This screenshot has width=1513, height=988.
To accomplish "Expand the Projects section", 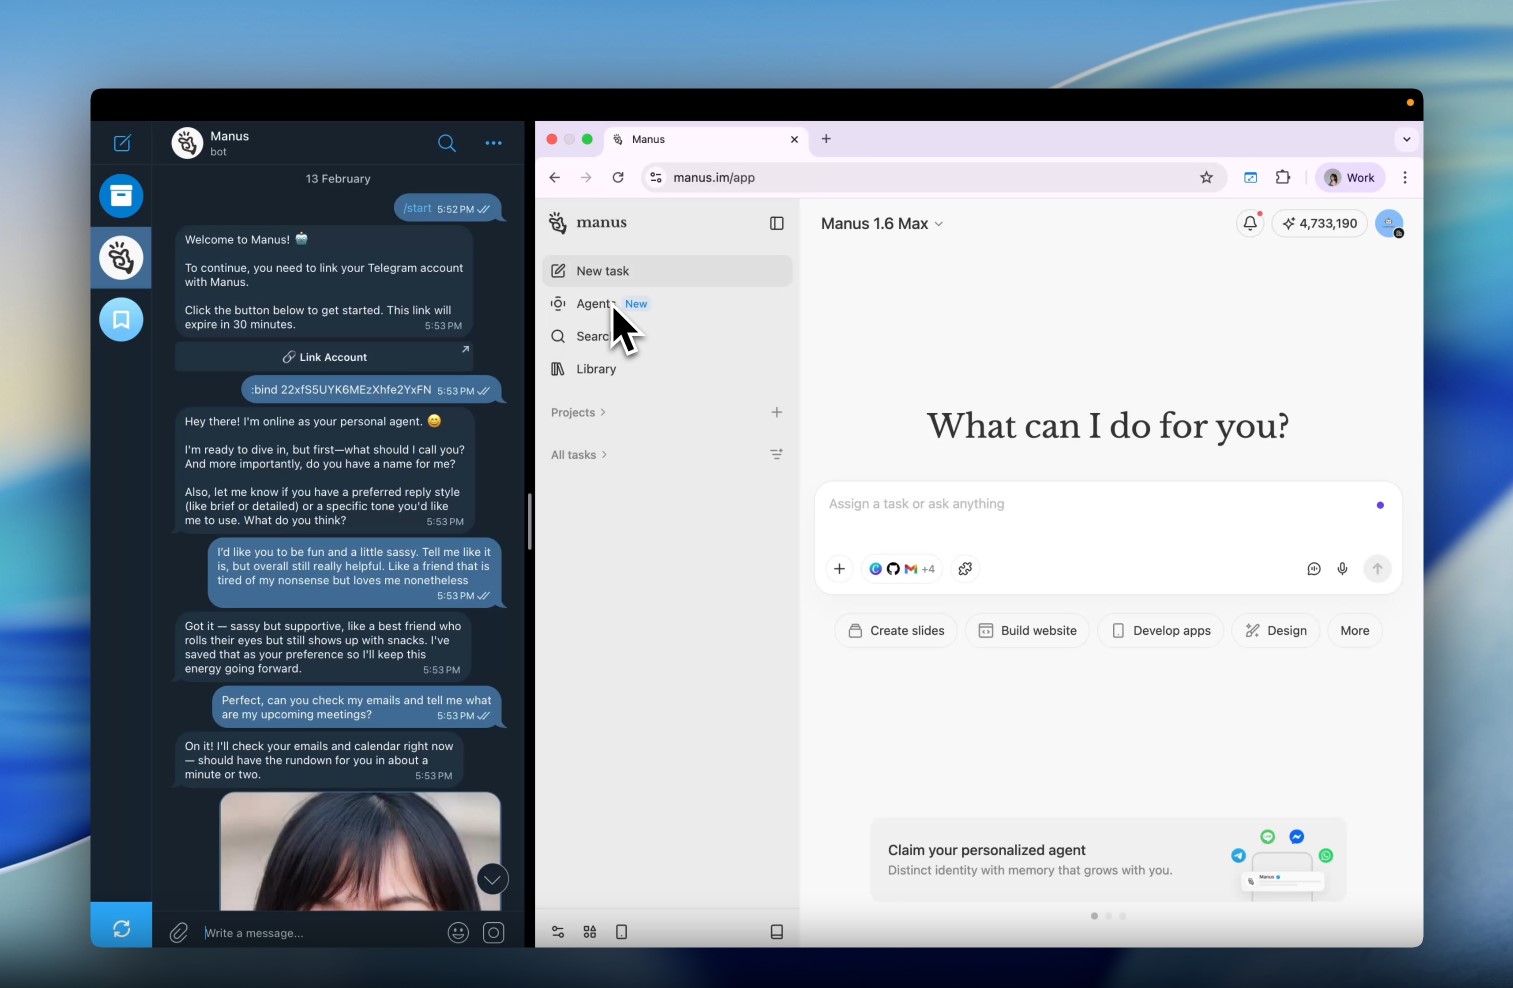I will pyautogui.click(x=578, y=413).
